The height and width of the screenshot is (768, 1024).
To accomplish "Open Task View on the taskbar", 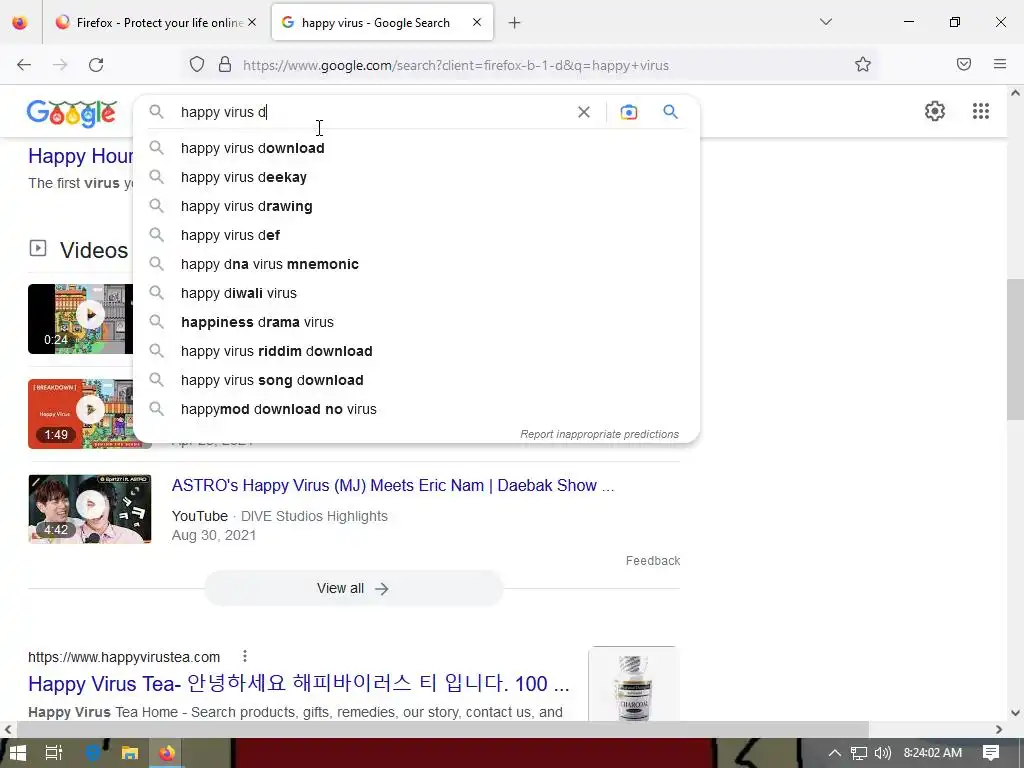I will pyautogui.click(x=54, y=753).
